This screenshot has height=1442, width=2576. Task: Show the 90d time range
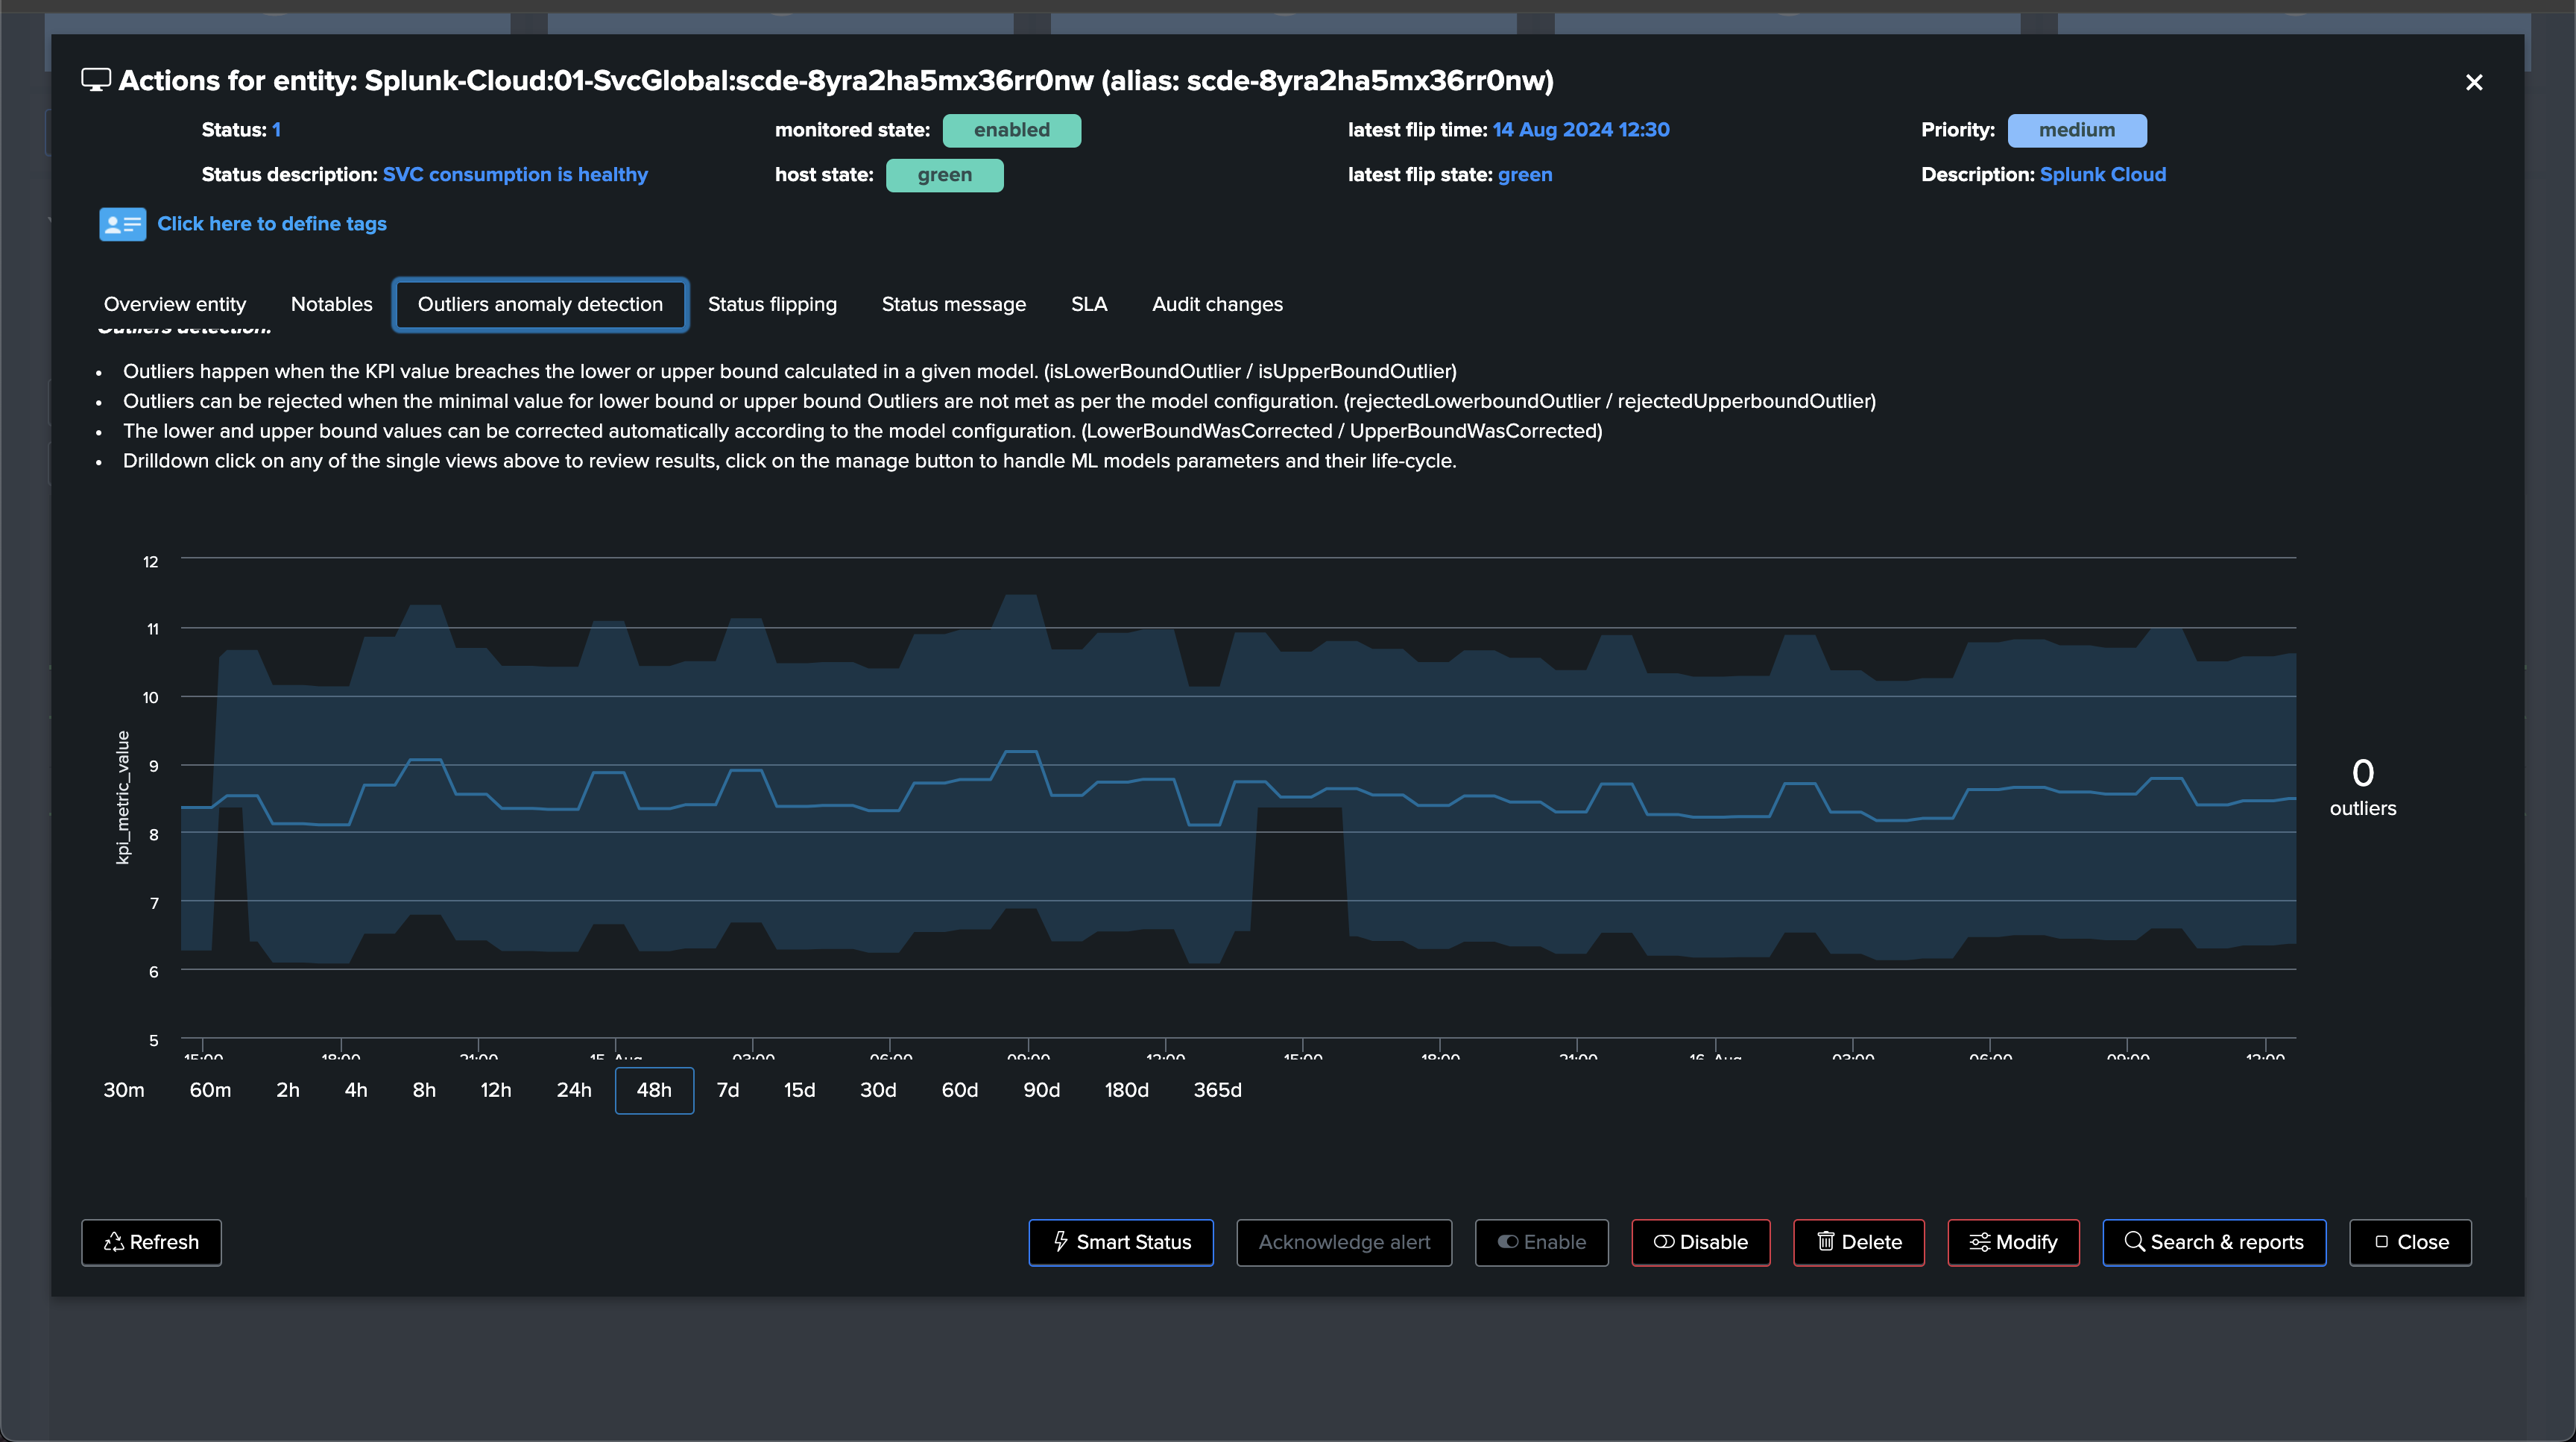(x=1041, y=1090)
